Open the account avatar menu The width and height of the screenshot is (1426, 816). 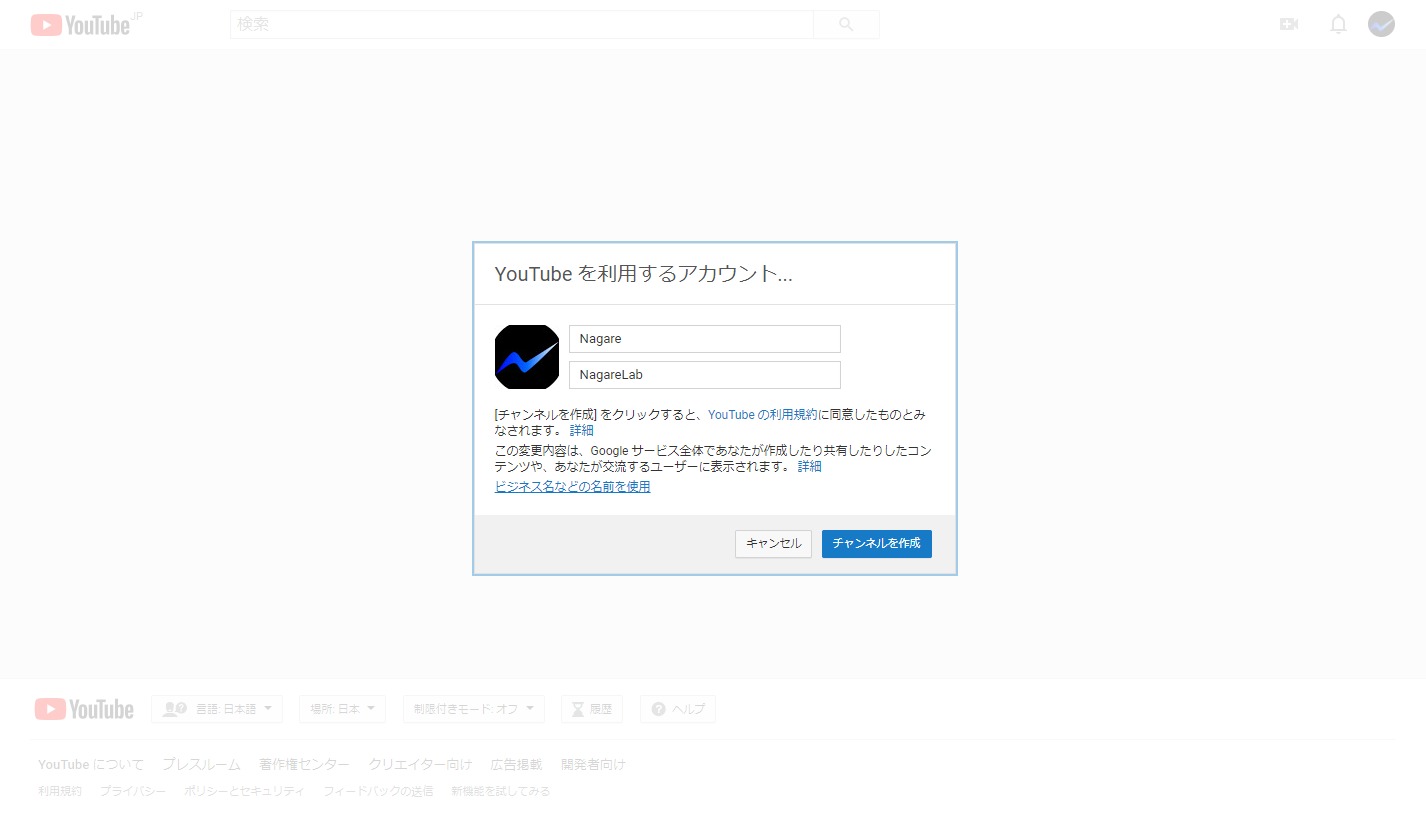tap(1381, 24)
